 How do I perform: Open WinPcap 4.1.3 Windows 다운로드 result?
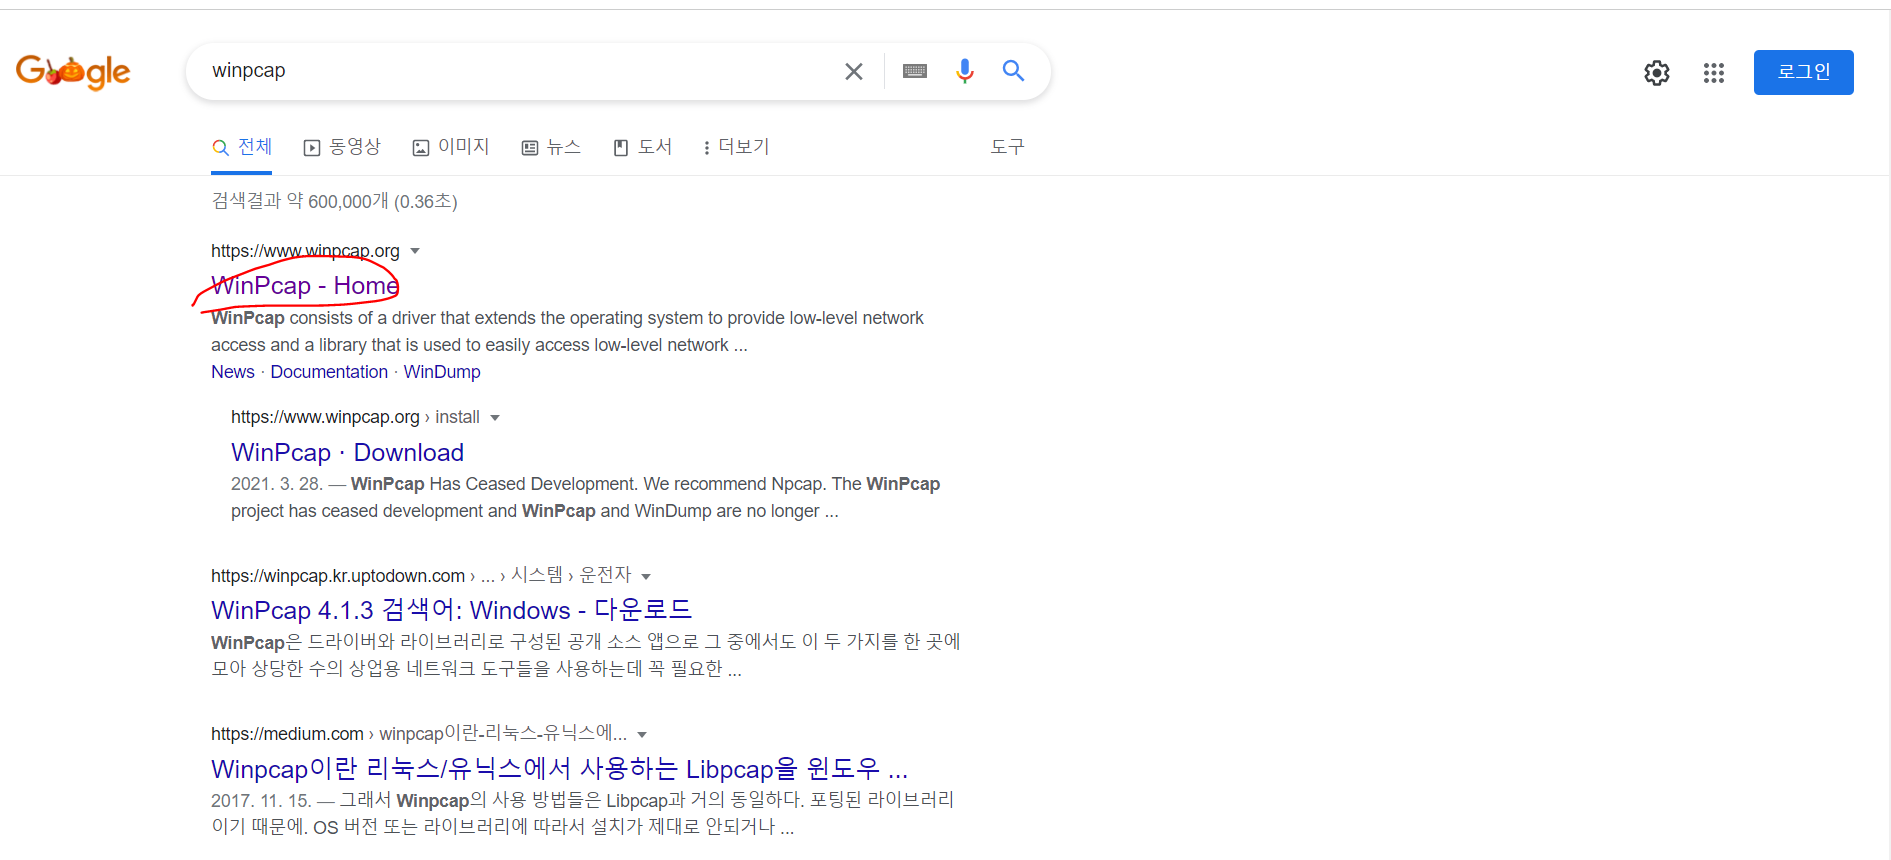coord(452,610)
